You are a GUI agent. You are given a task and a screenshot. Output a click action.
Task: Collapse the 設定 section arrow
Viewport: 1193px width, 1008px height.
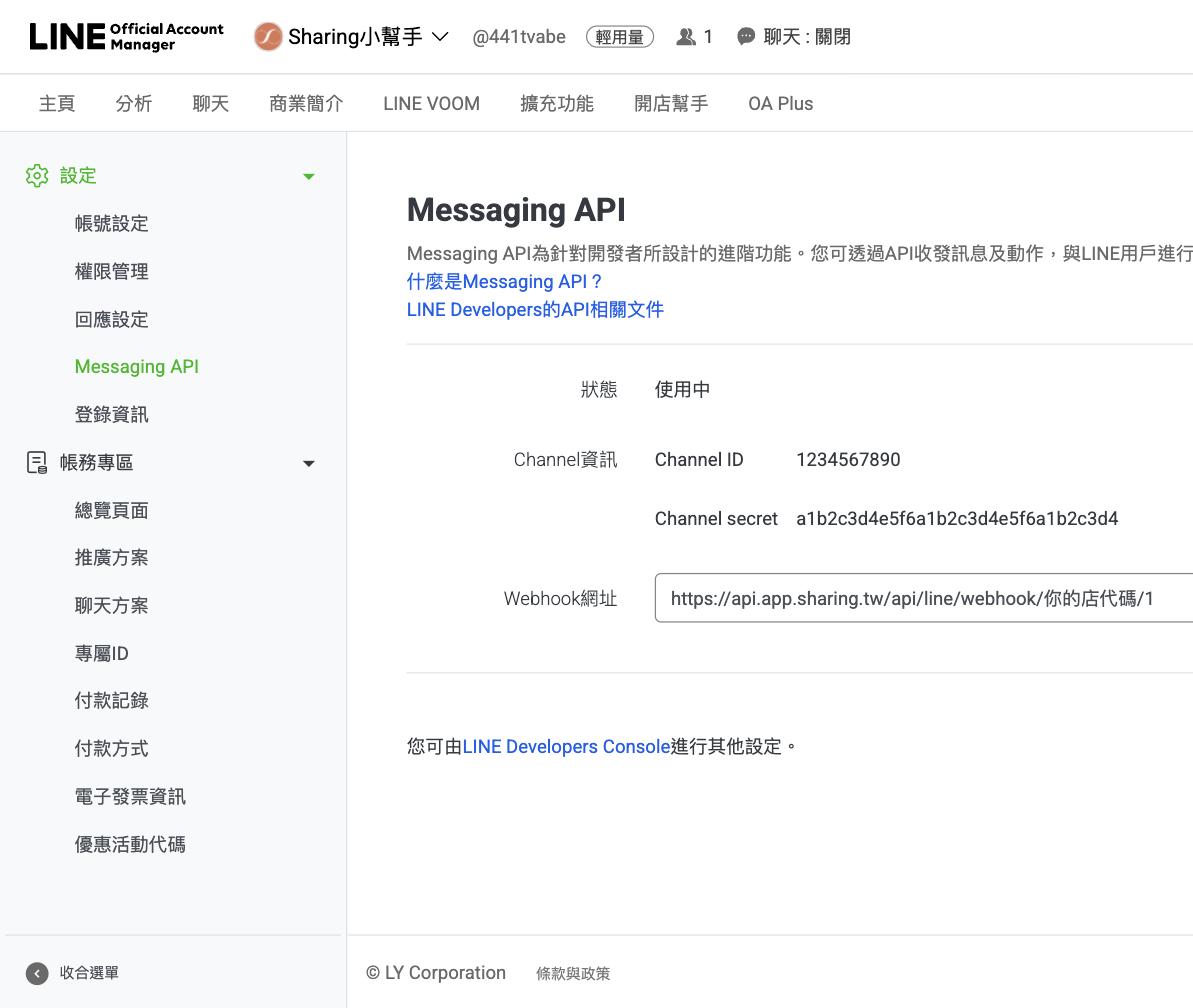point(308,176)
